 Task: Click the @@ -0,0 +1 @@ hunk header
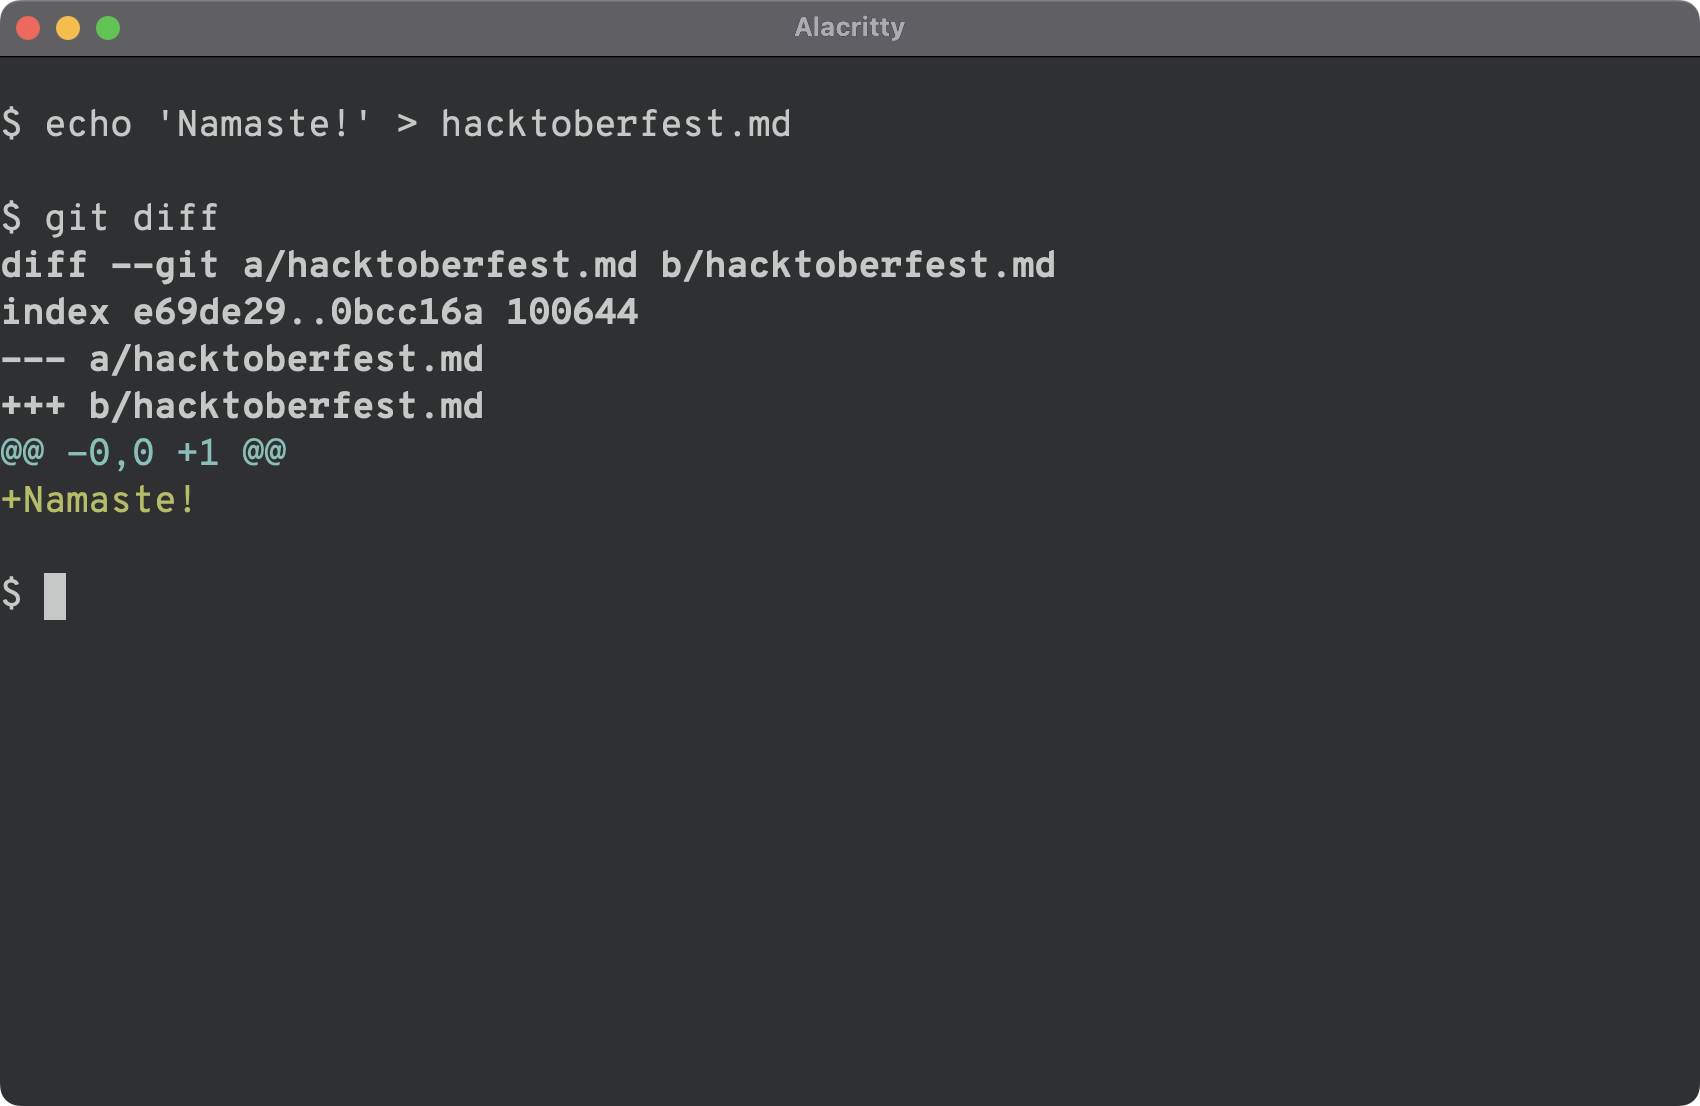coord(143,451)
